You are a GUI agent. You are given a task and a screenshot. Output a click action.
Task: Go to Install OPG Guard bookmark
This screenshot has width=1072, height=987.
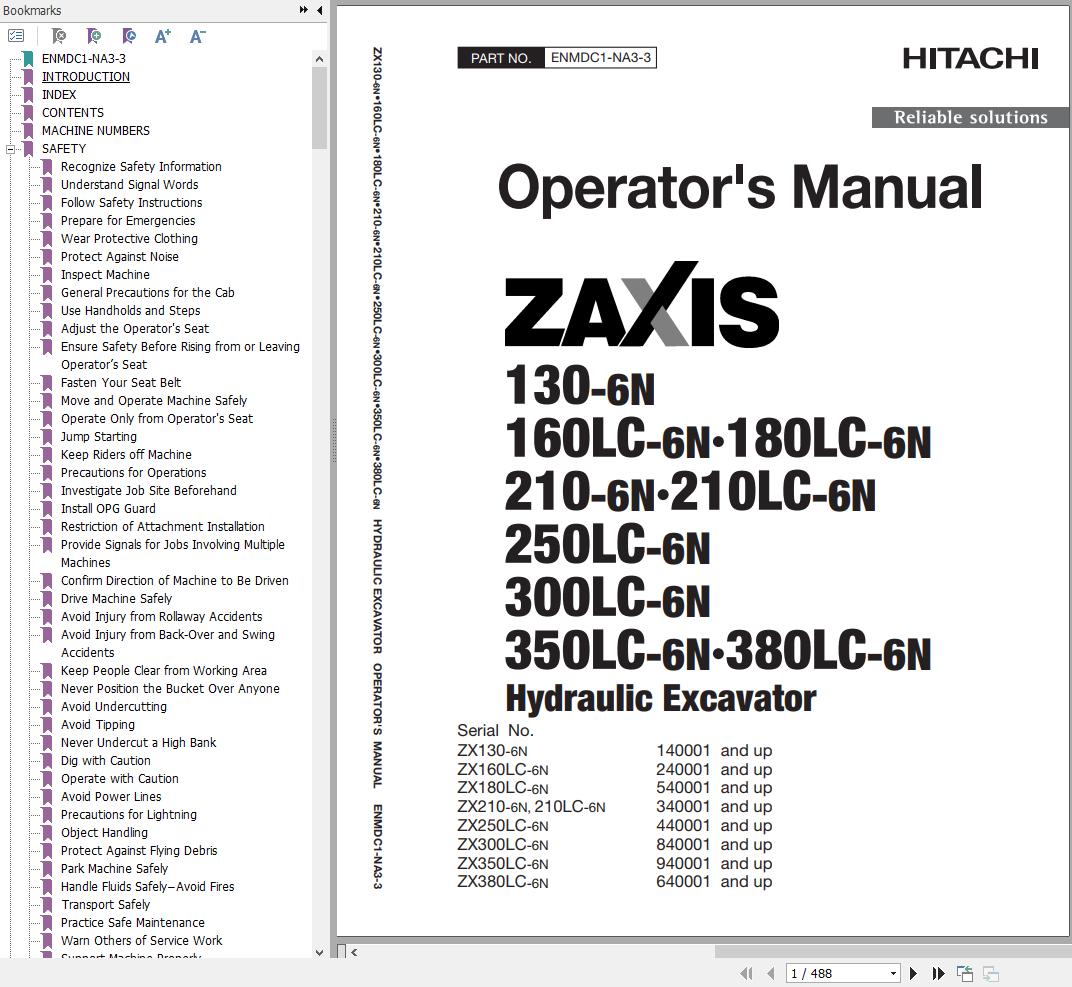[x=108, y=509]
